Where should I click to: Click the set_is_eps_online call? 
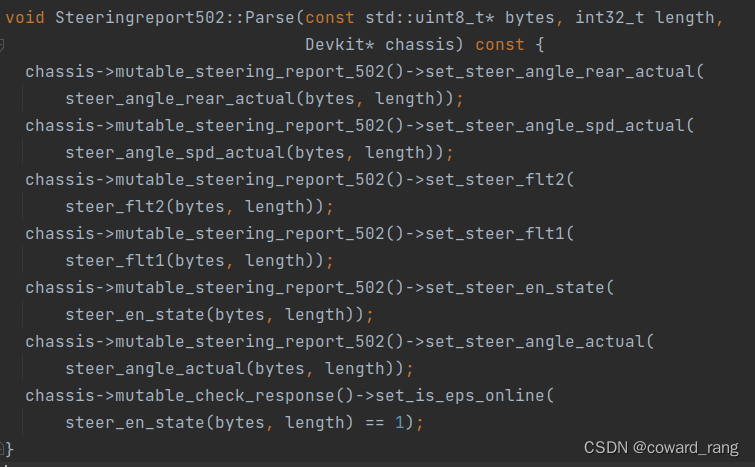465,395
